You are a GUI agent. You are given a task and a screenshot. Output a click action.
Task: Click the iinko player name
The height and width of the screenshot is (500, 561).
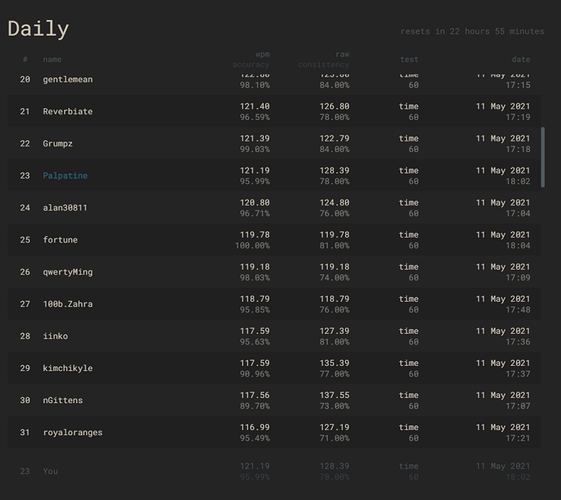pos(55,336)
